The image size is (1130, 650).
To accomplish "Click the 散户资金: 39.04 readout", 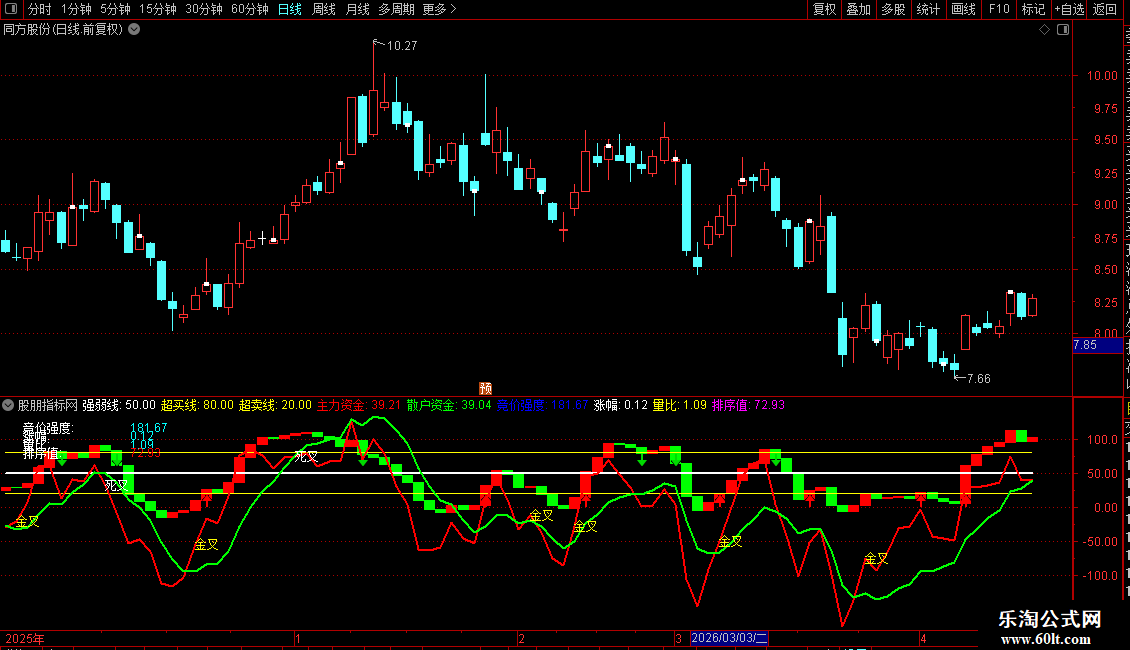I will coord(449,406).
